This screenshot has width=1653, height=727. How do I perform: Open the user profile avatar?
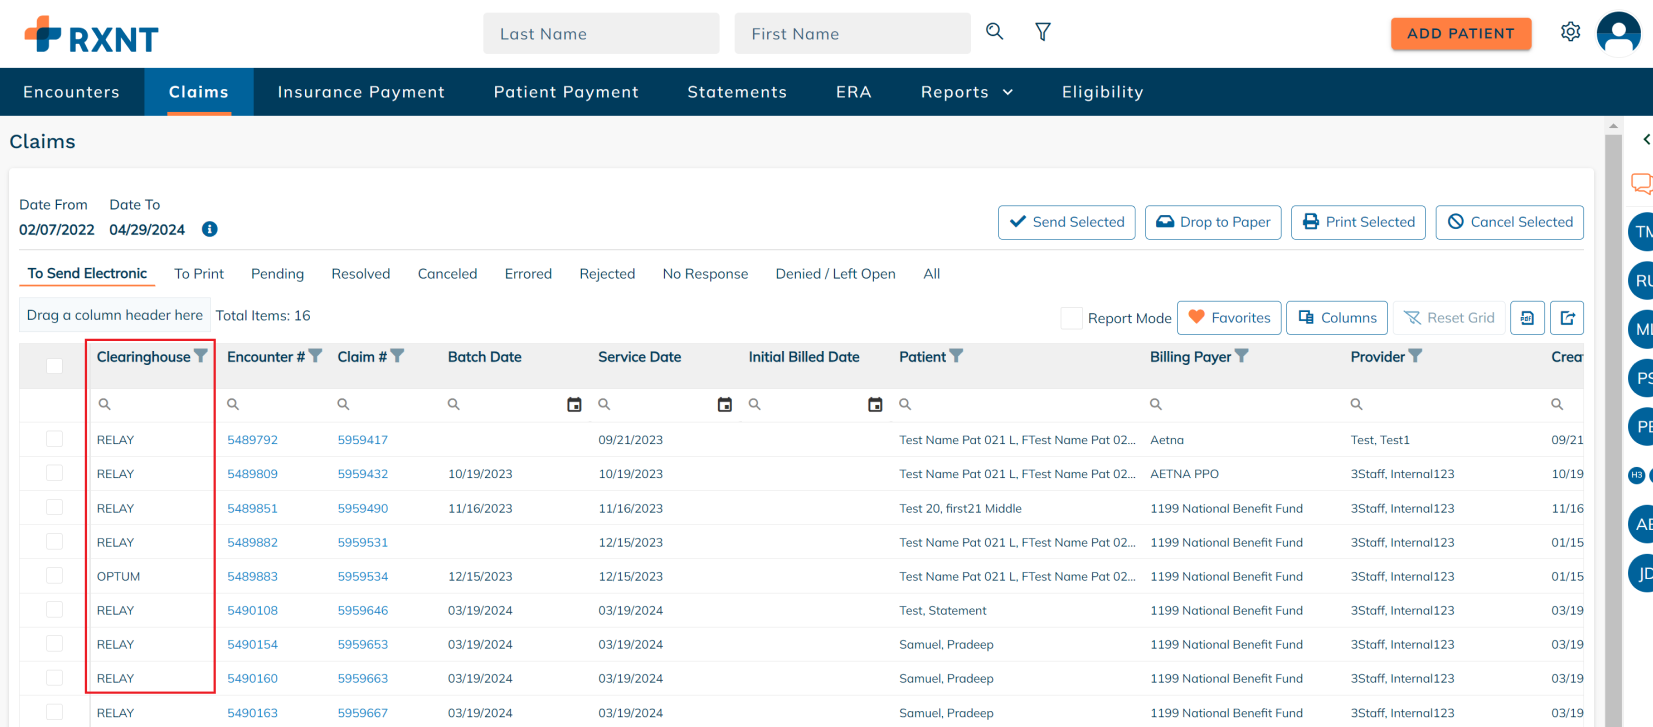pos(1618,33)
